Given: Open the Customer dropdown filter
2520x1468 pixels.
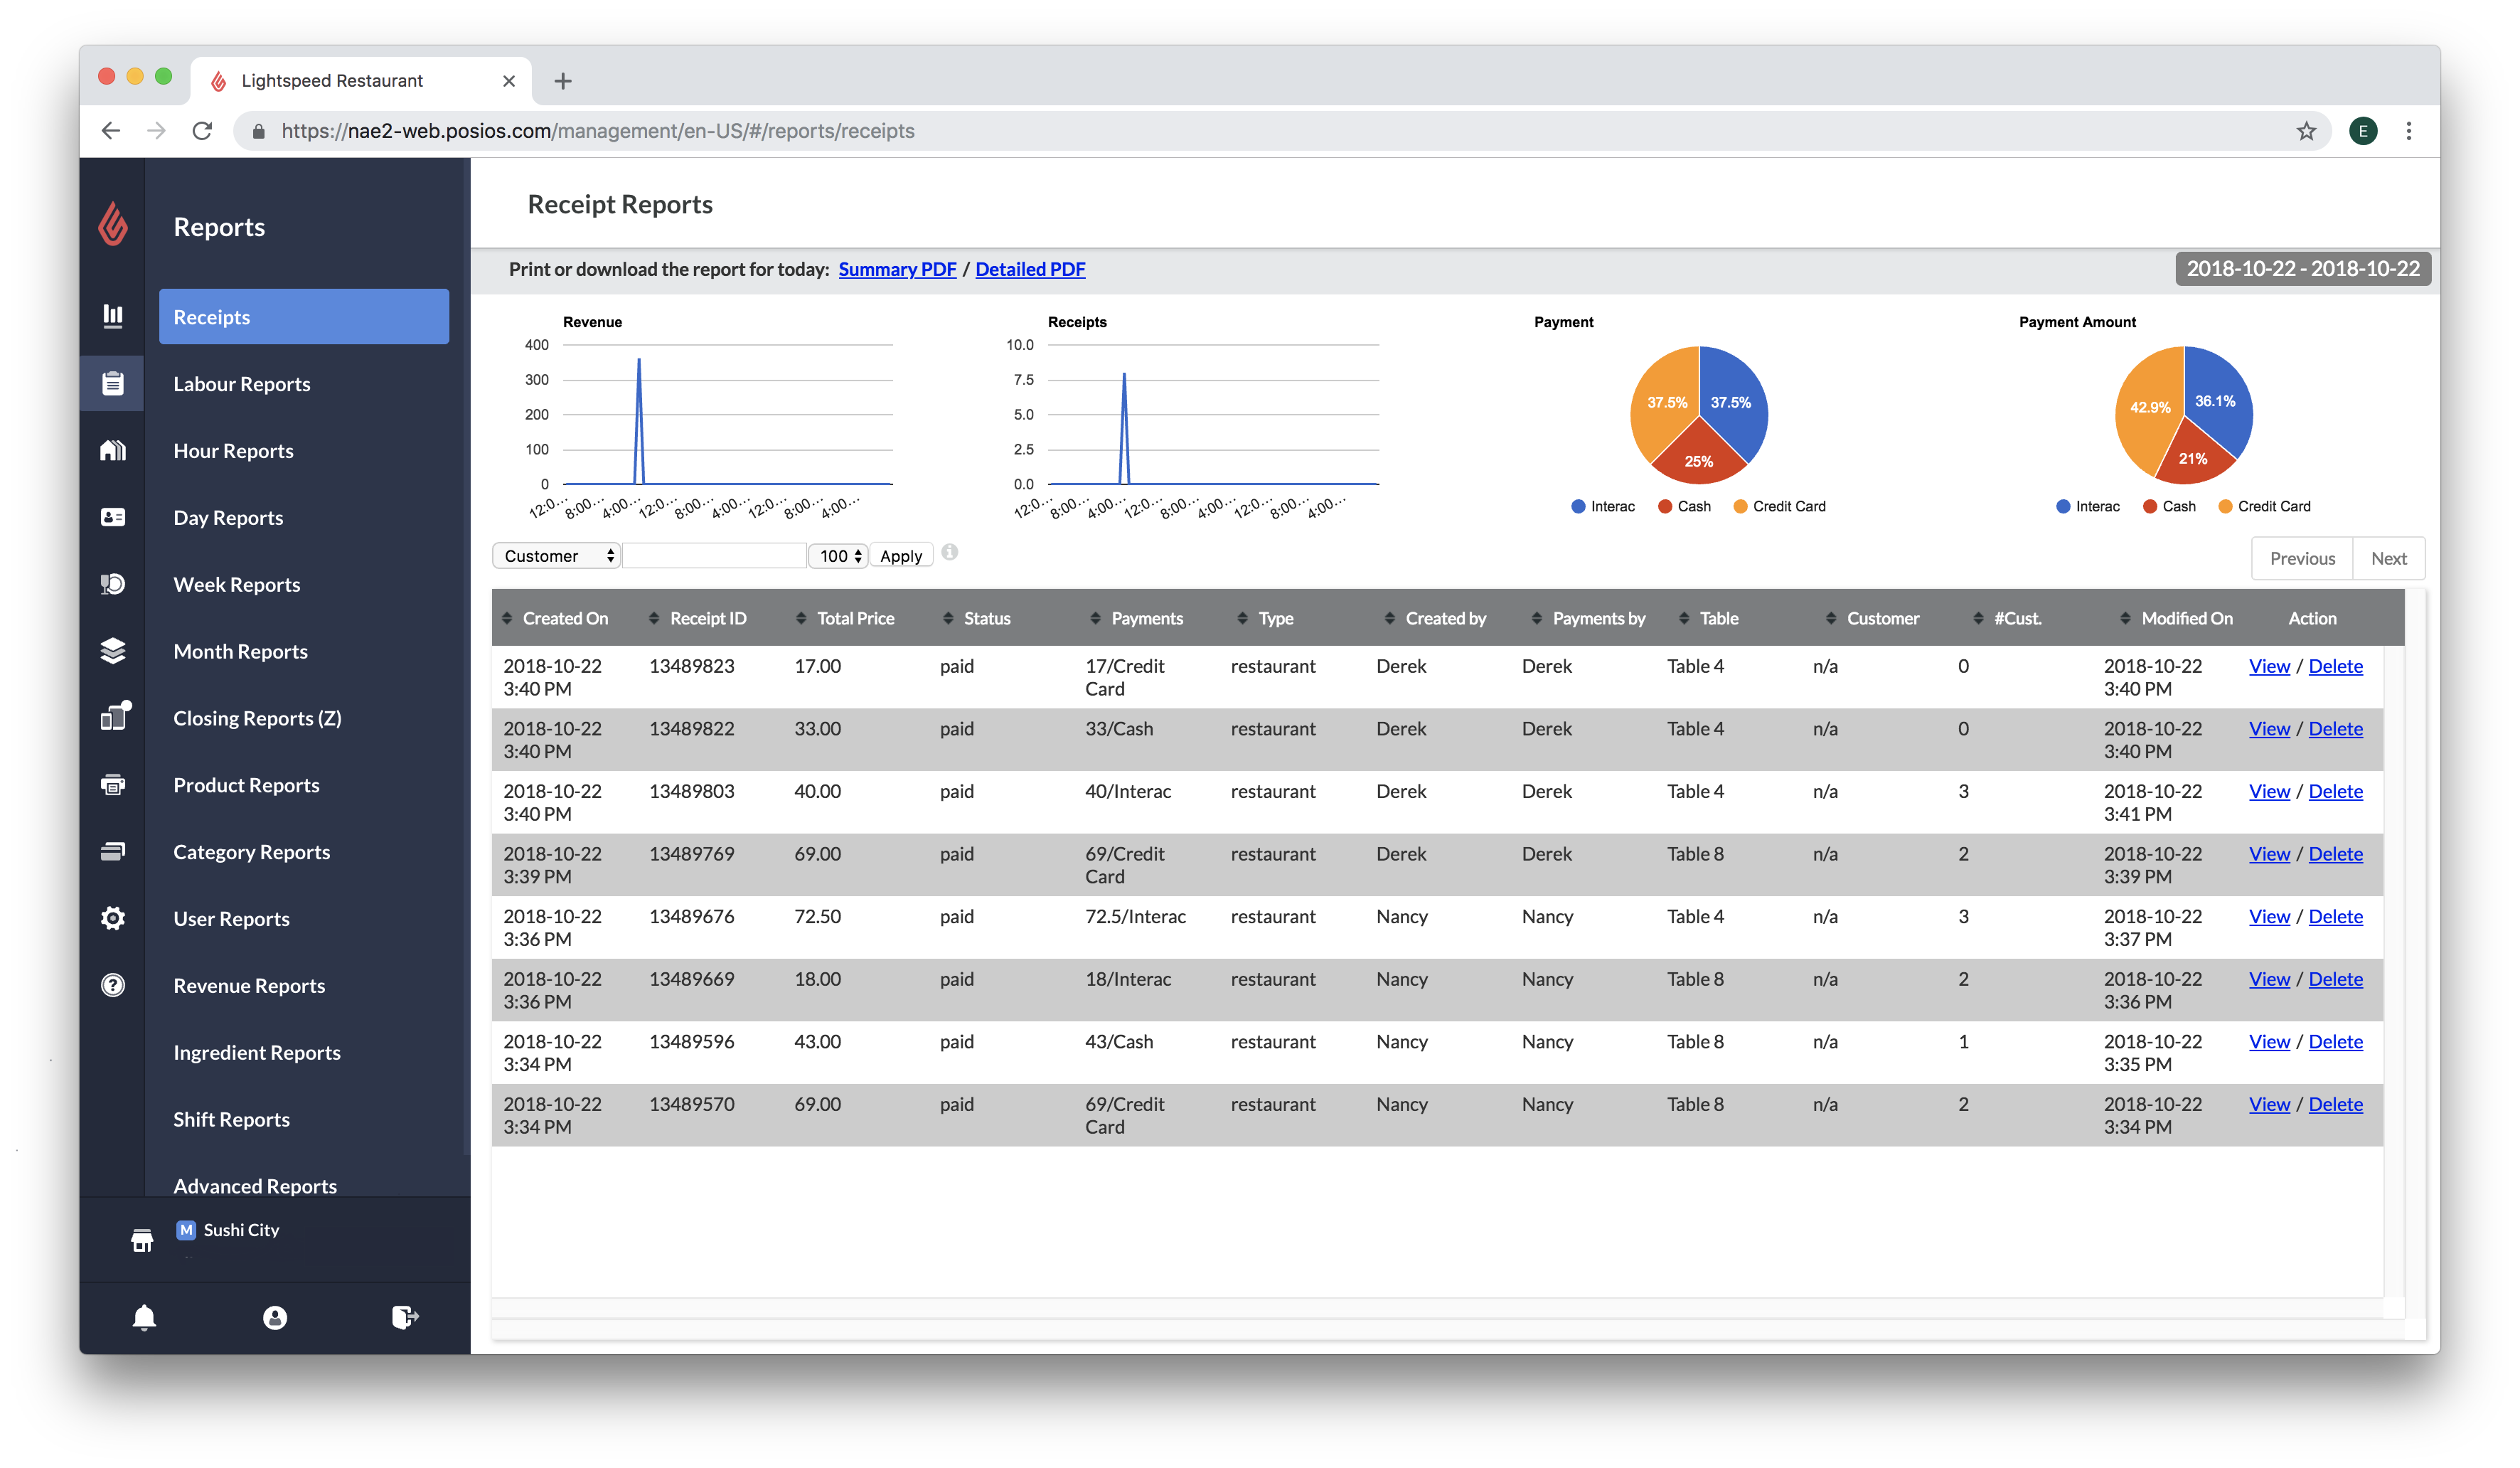Looking at the screenshot, I should click(x=559, y=555).
